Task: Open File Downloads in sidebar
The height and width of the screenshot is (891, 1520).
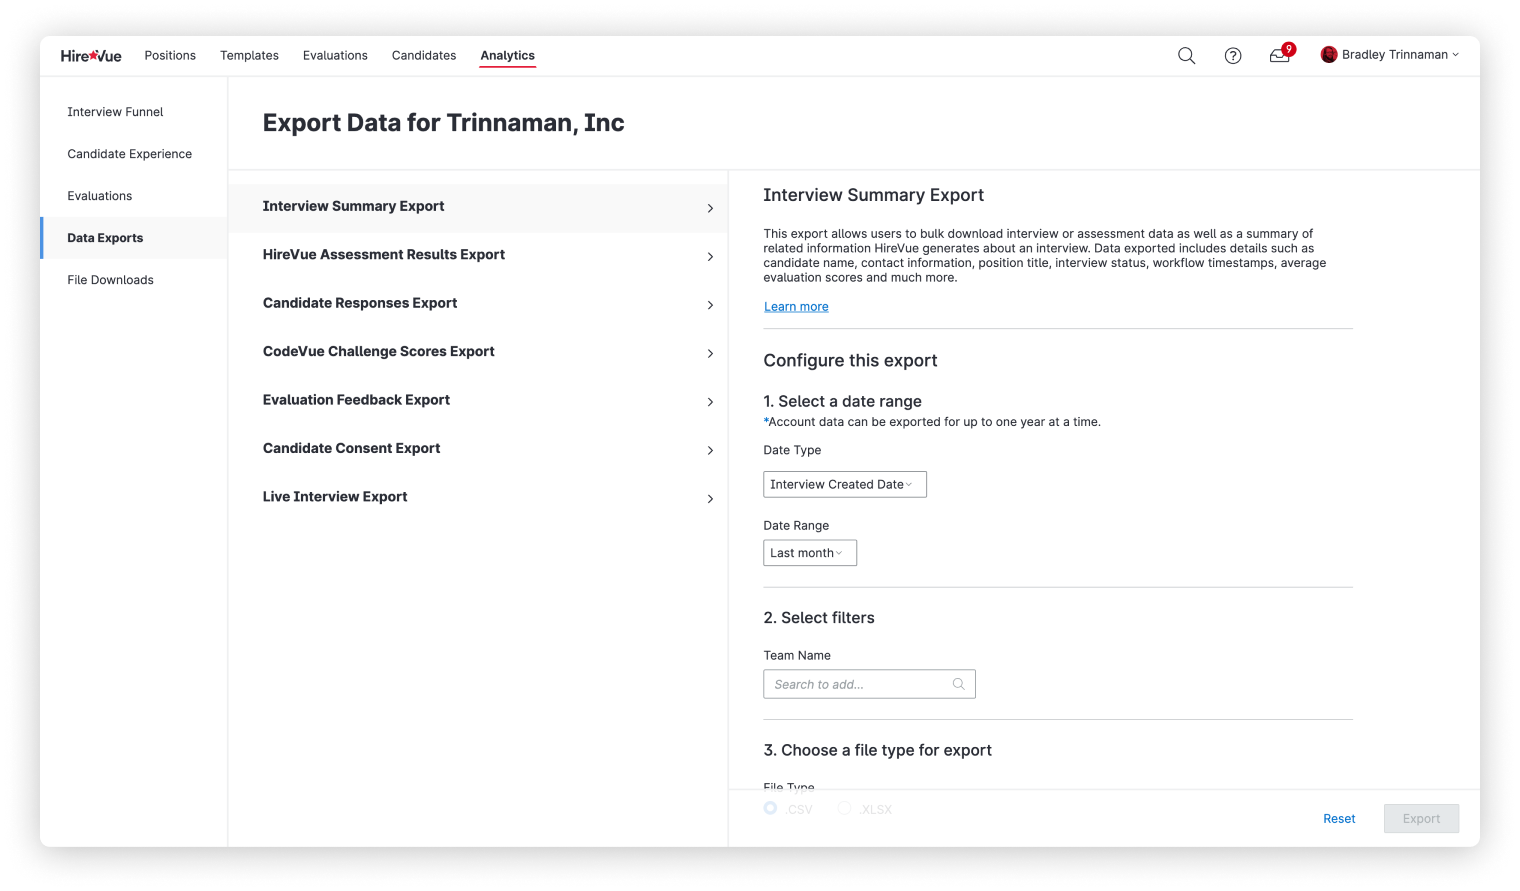Action: tap(134, 280)
